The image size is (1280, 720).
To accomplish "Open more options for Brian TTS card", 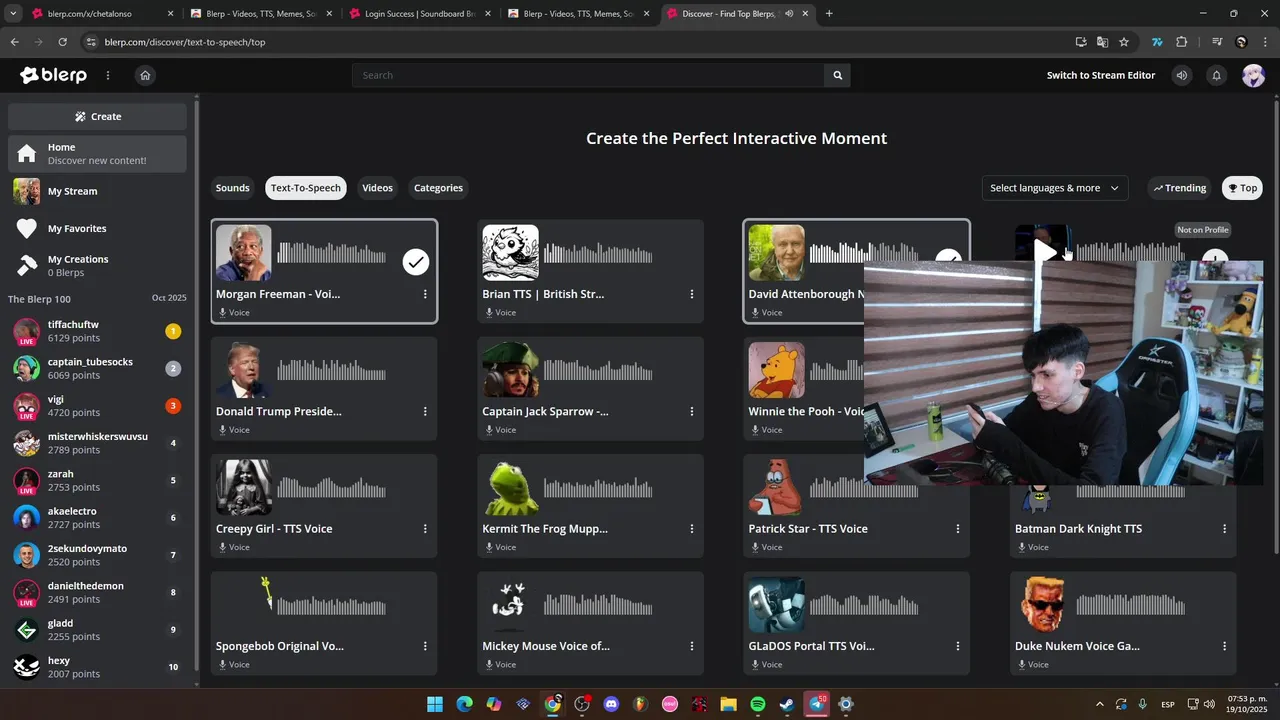I will 691,294.
